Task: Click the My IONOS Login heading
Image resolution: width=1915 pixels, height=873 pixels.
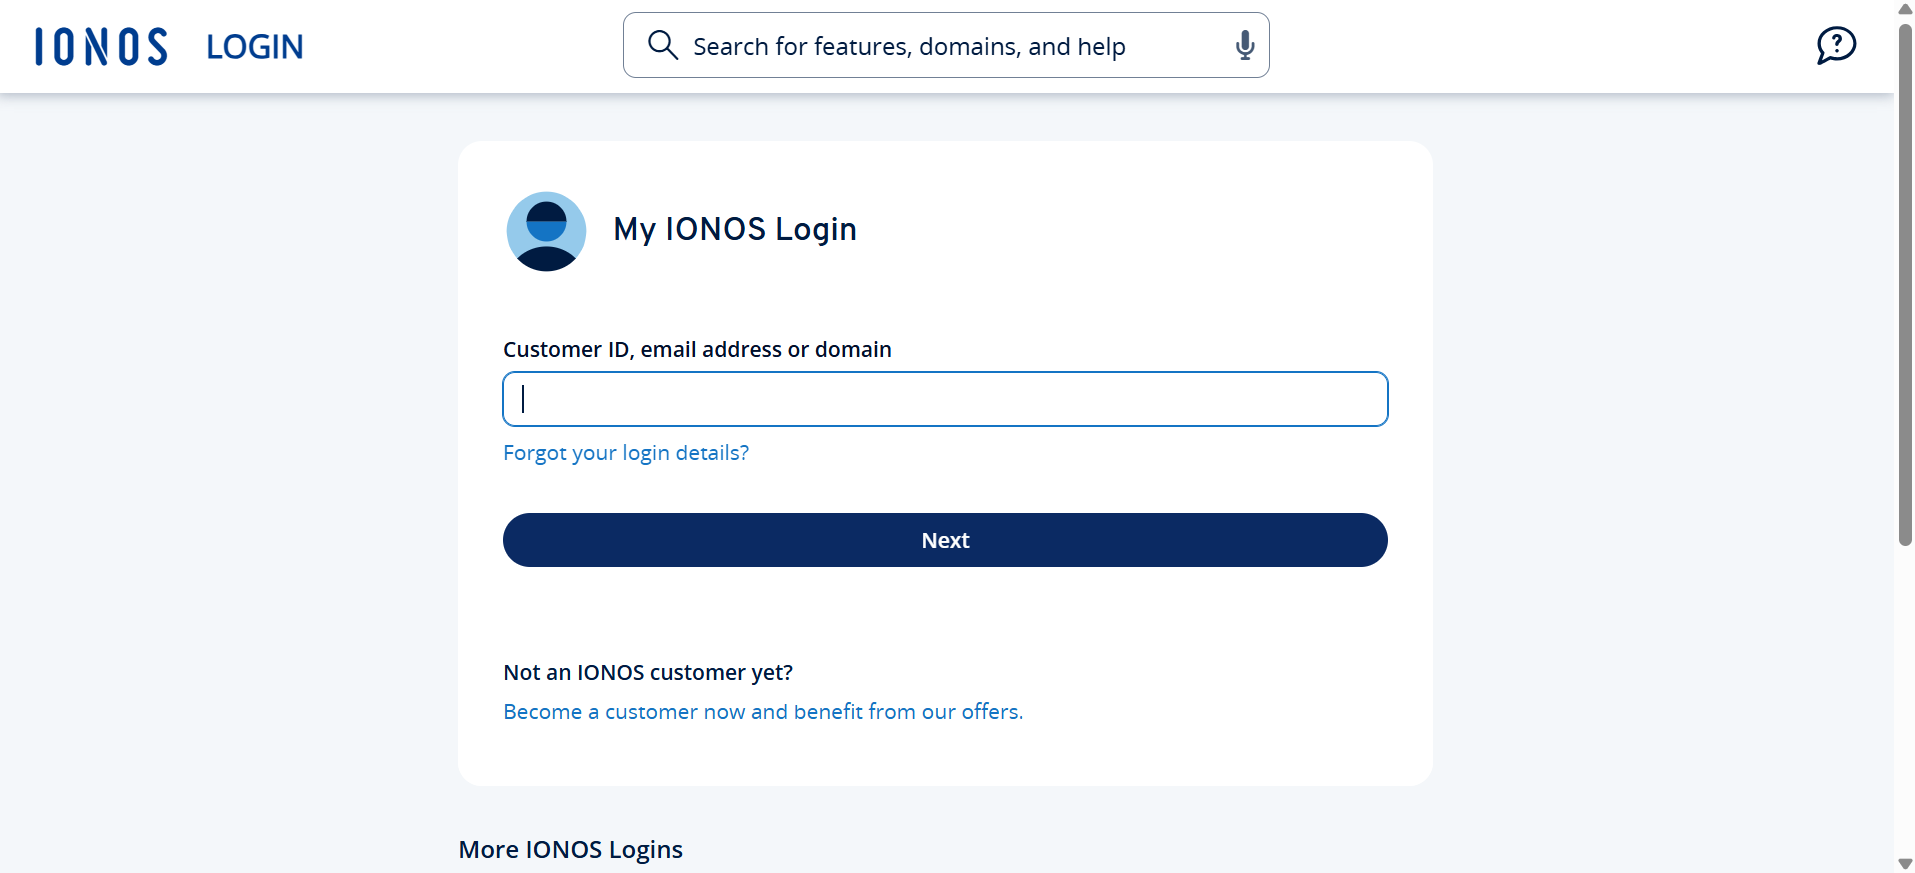Action: point(735,229)
